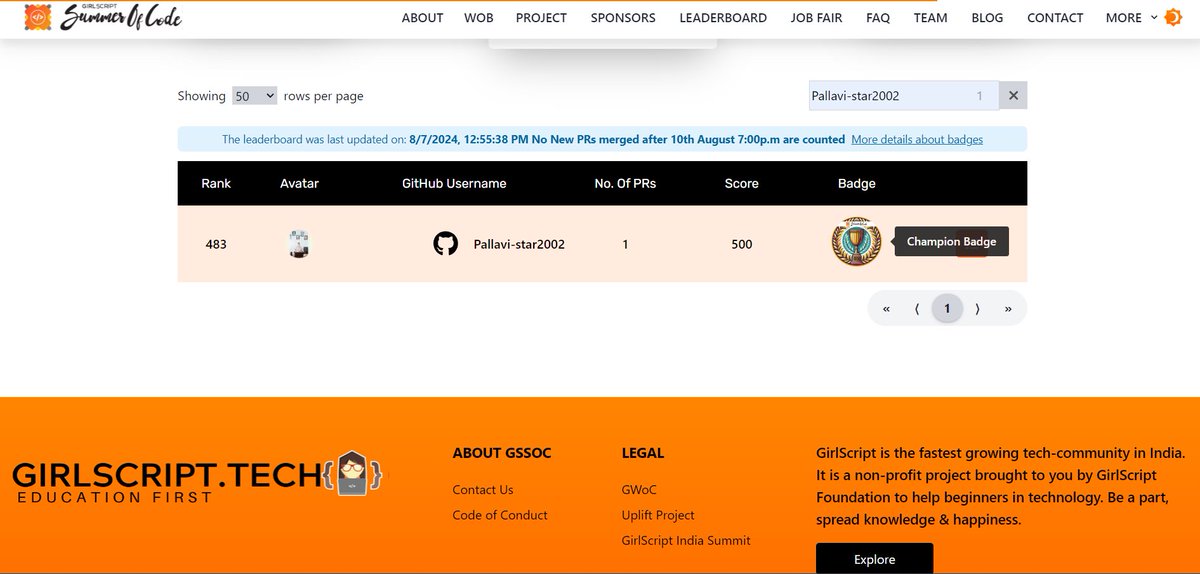This screenshot has width=1200, height=574.
Task: Open the Code of Conduct link
Action: pyautogui.click(x=500, y=515)
